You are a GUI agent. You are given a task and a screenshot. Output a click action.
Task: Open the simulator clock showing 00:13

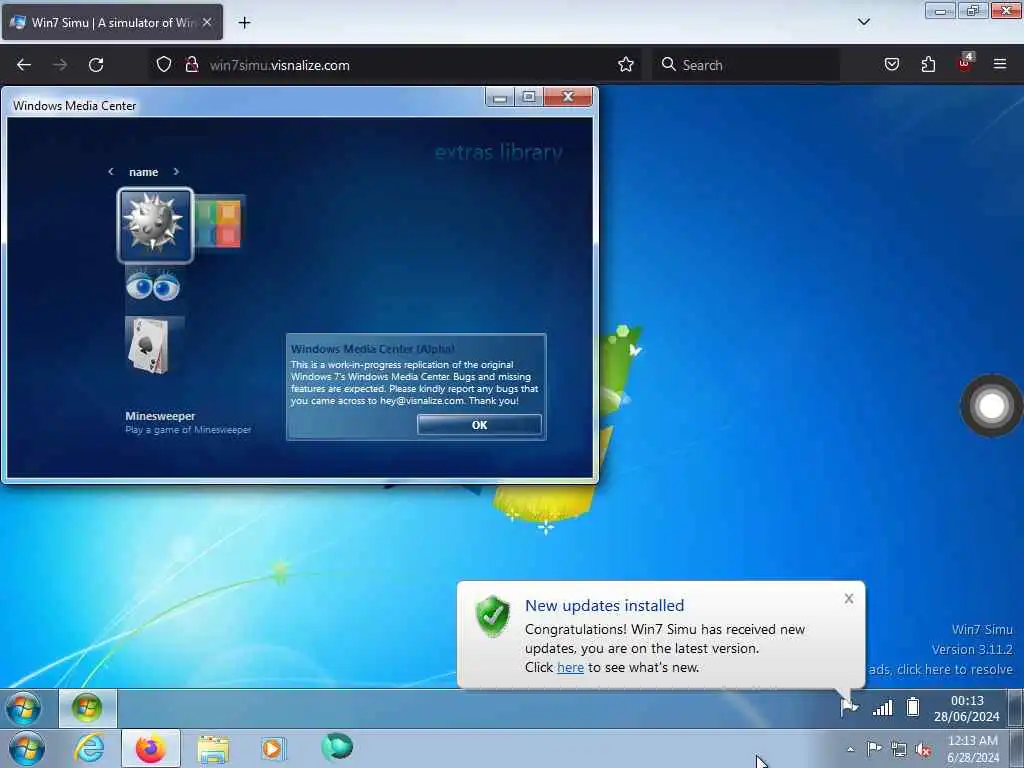pos(967,709)
